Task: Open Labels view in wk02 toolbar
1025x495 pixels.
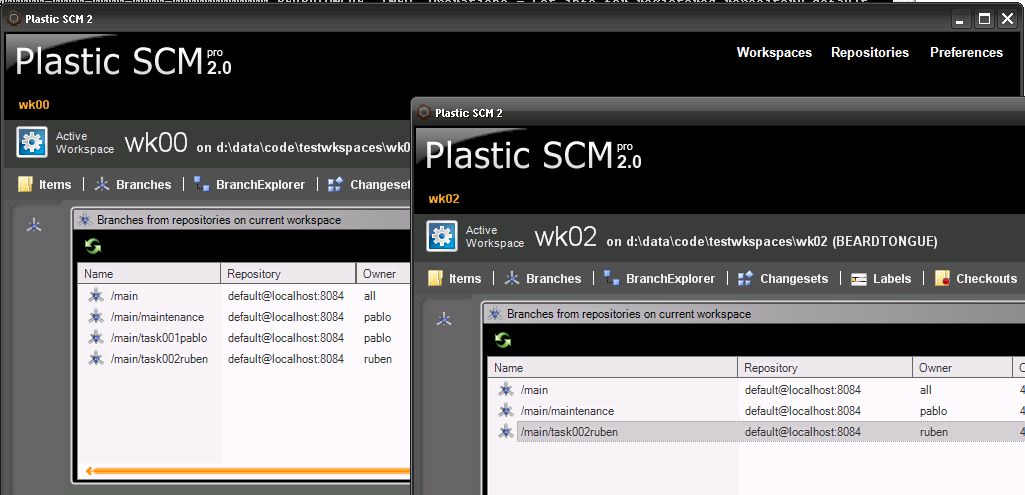Action: [881, 279]
